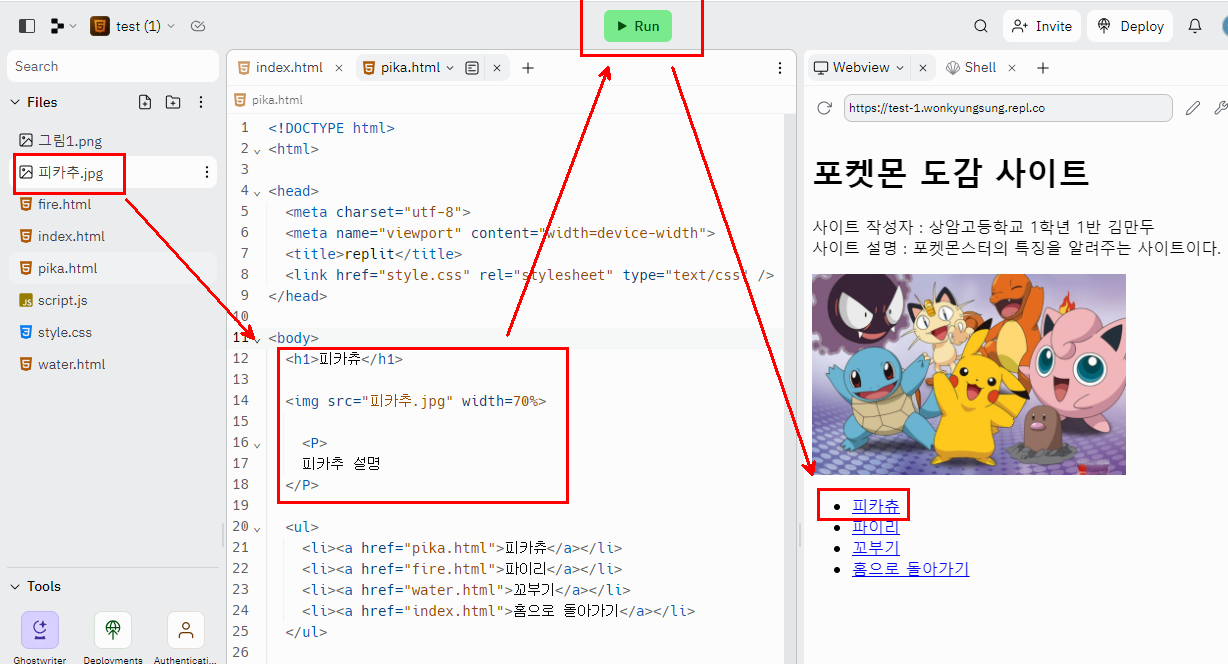Close the index.html editor tab
This screenshot has height=664, width=1228.
point(339,68)
